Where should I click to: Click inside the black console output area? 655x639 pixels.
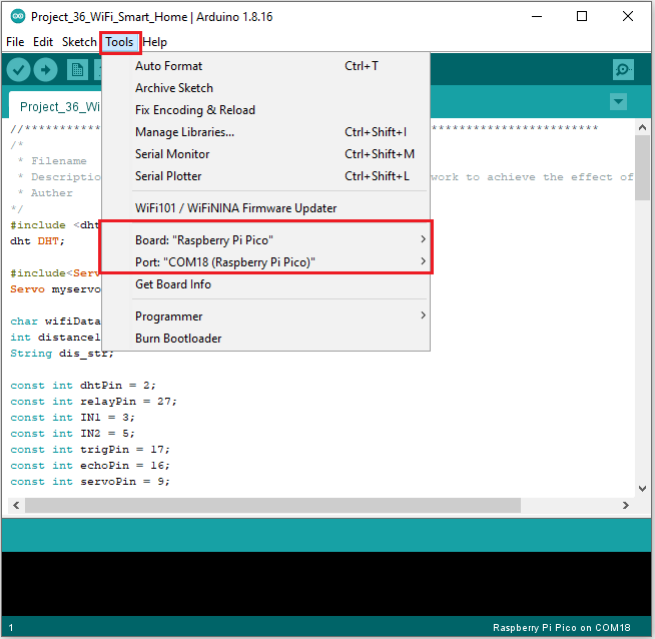tap(327, 583)
